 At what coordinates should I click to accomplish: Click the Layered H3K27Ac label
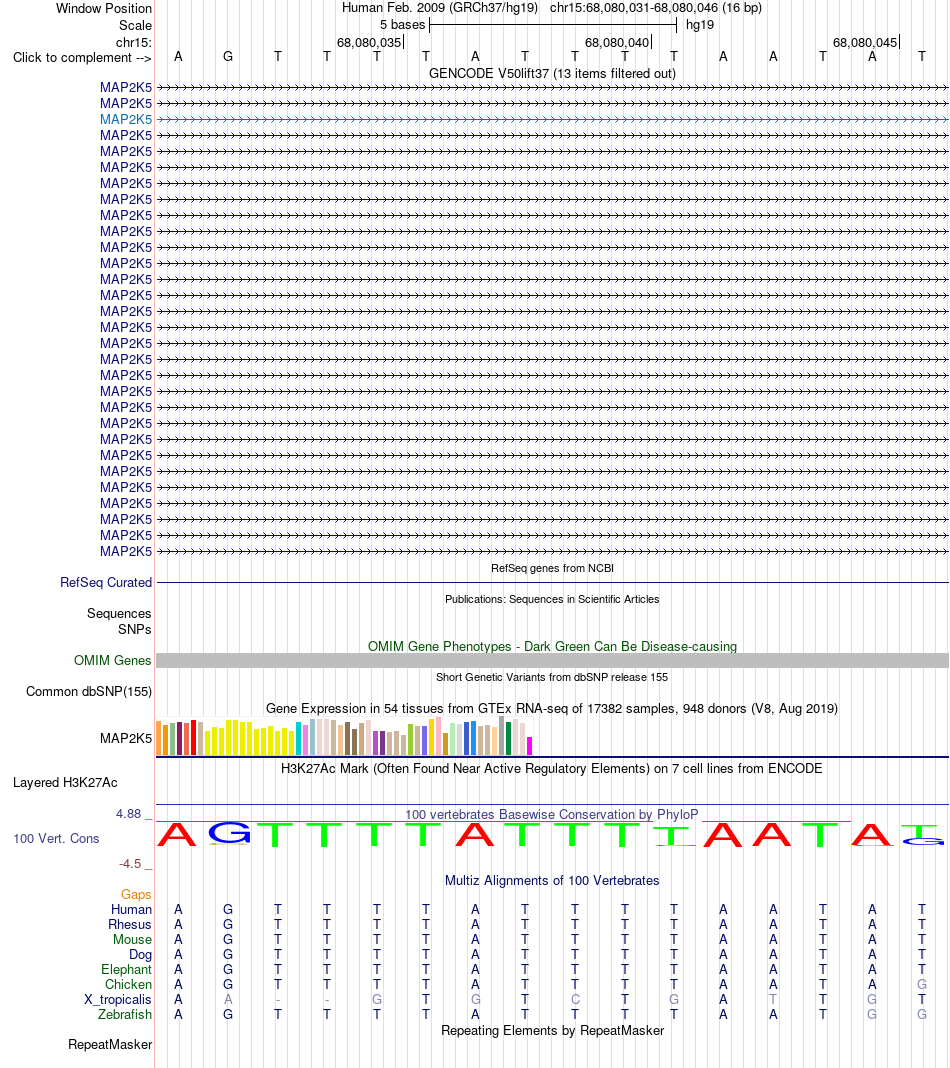(x=65, y=783)
